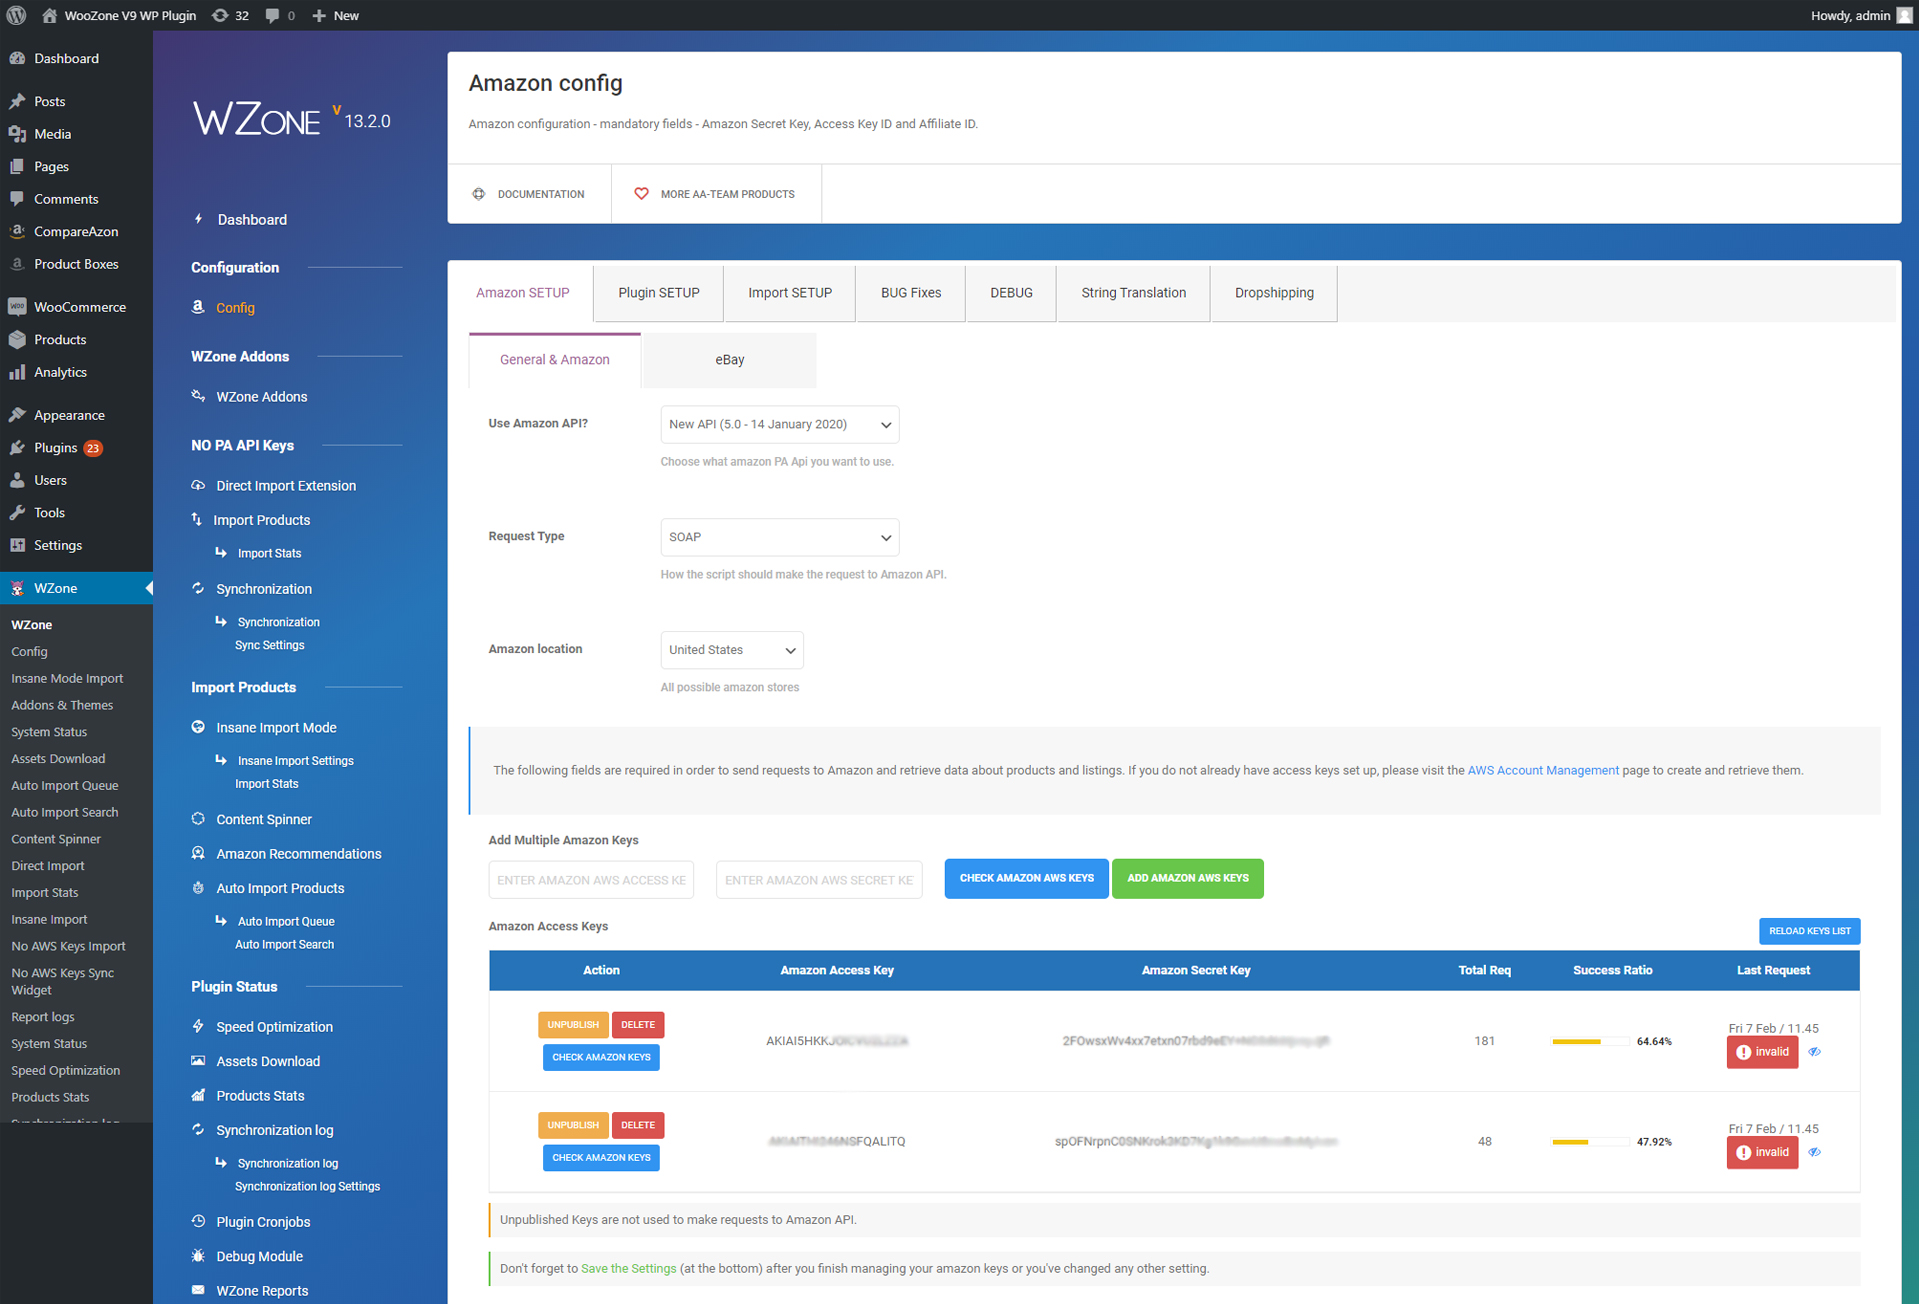Click the CompareAzon icon
Viewport: 1919px width, 1304px height.
[17, 231]
